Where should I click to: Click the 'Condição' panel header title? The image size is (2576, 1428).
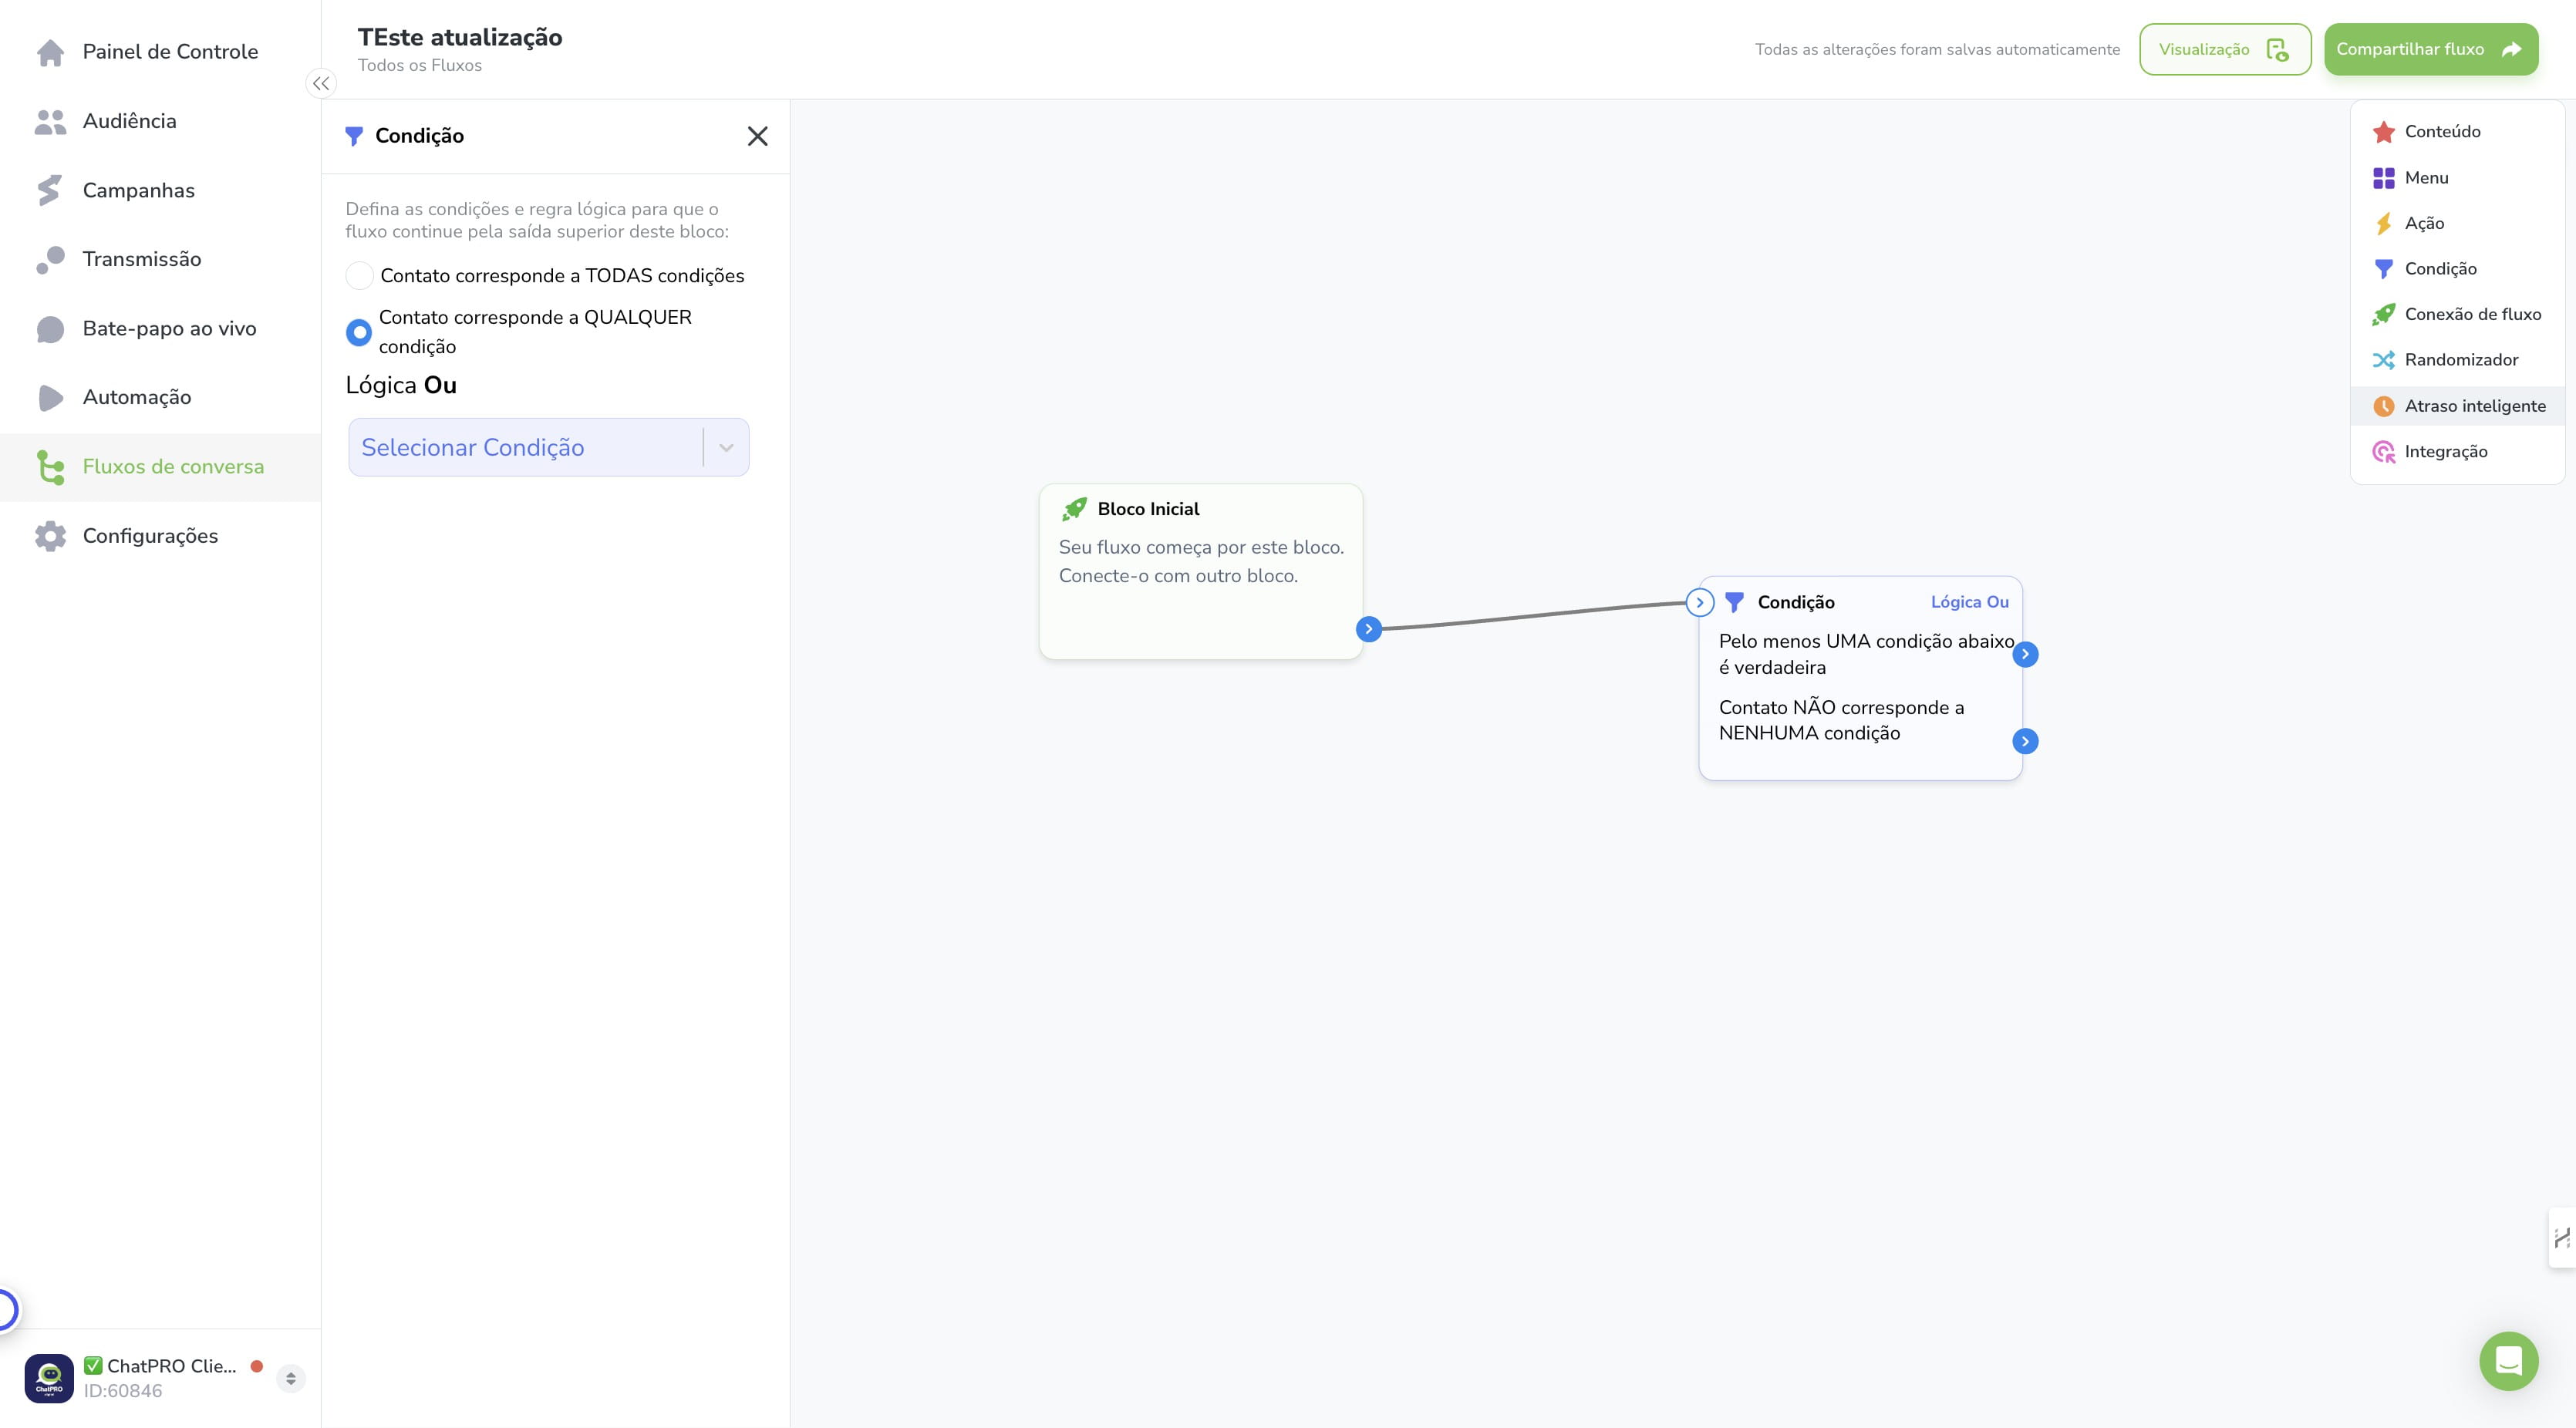pyautogui.click(x=419, y=136)
